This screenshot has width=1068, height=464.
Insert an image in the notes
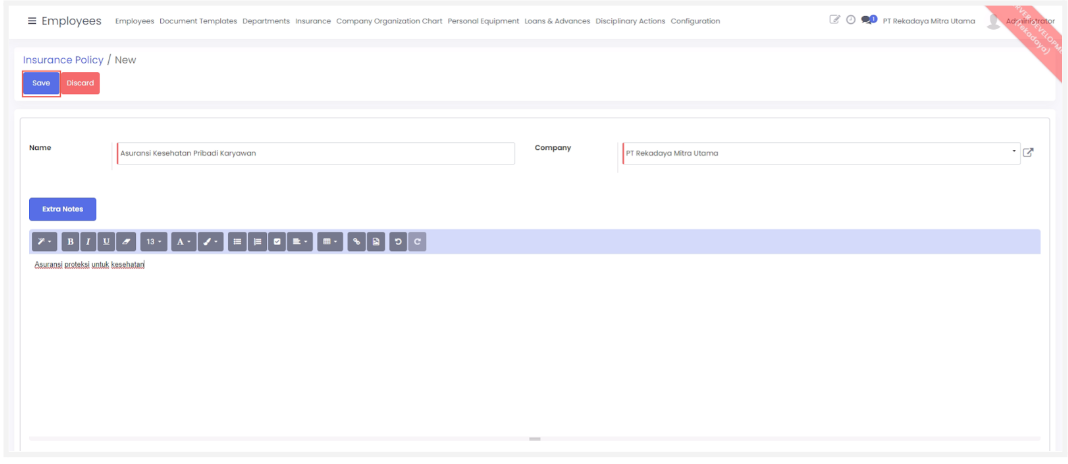click(376, 241)
